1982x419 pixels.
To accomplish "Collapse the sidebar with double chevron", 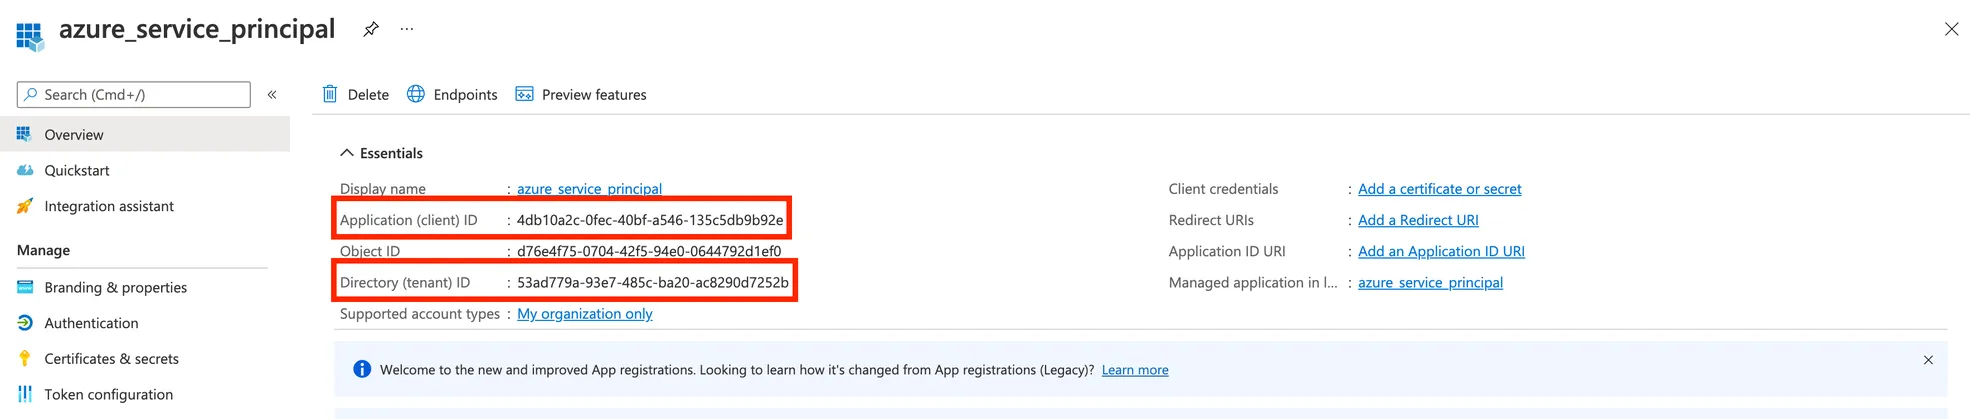I will pyautogui.click(x=272, y=95).
